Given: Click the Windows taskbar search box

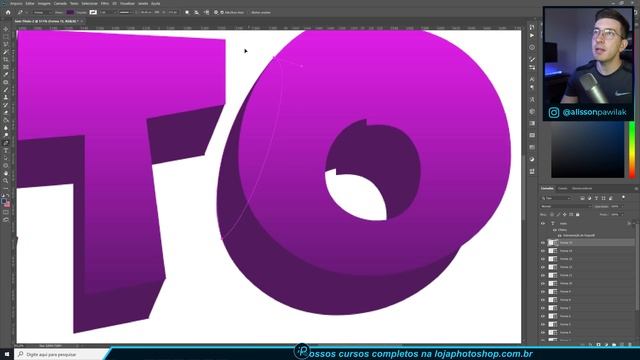Looking at the screenshot, I should coord(61,354).
